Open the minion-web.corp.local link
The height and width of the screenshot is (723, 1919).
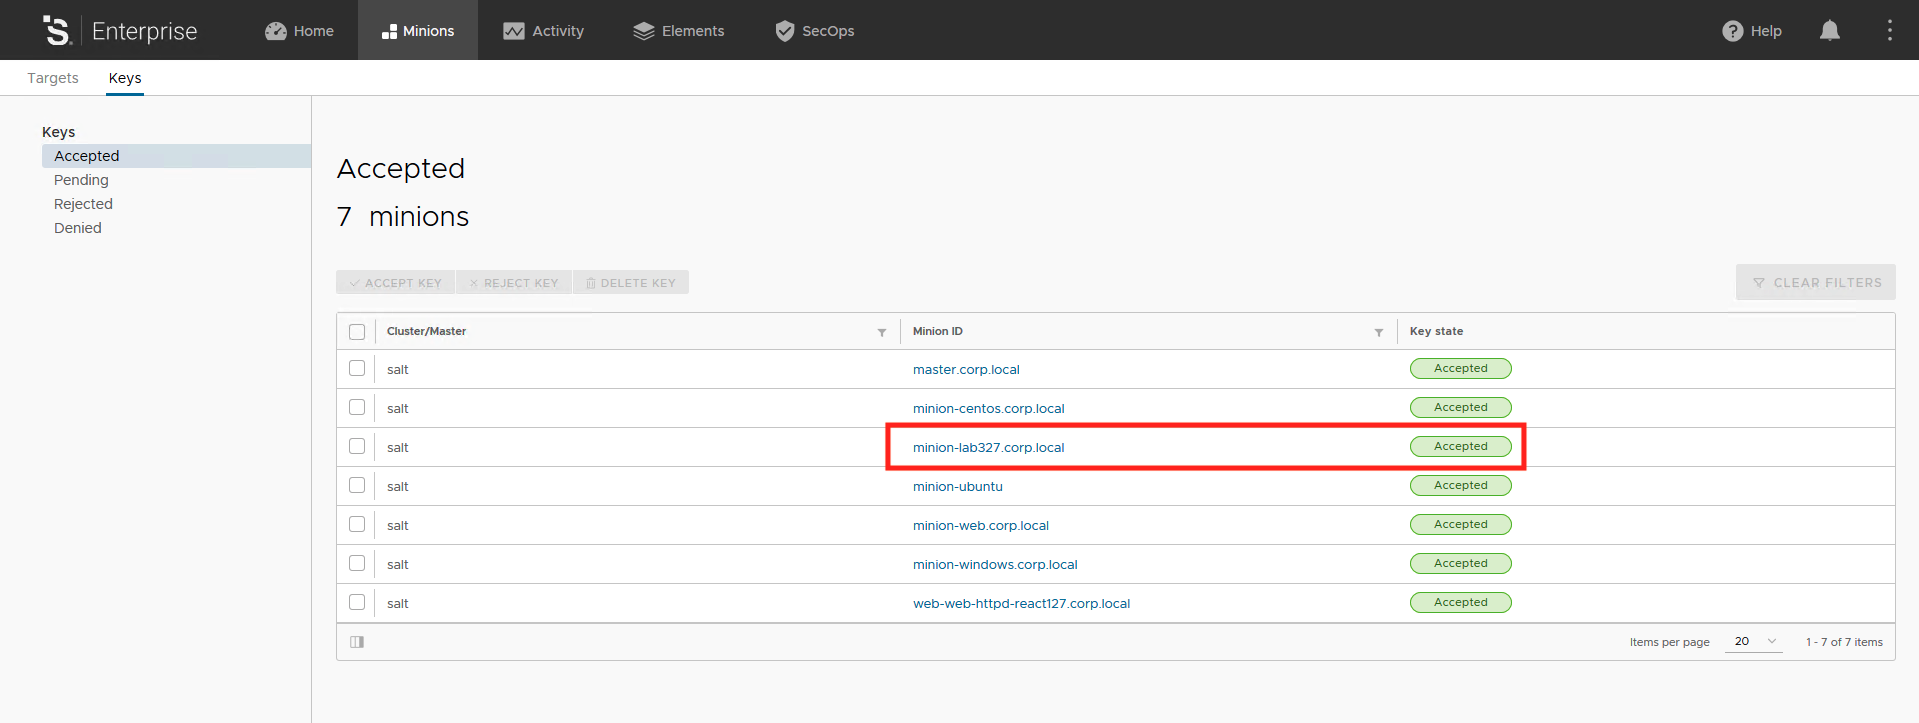coord(981,526)
